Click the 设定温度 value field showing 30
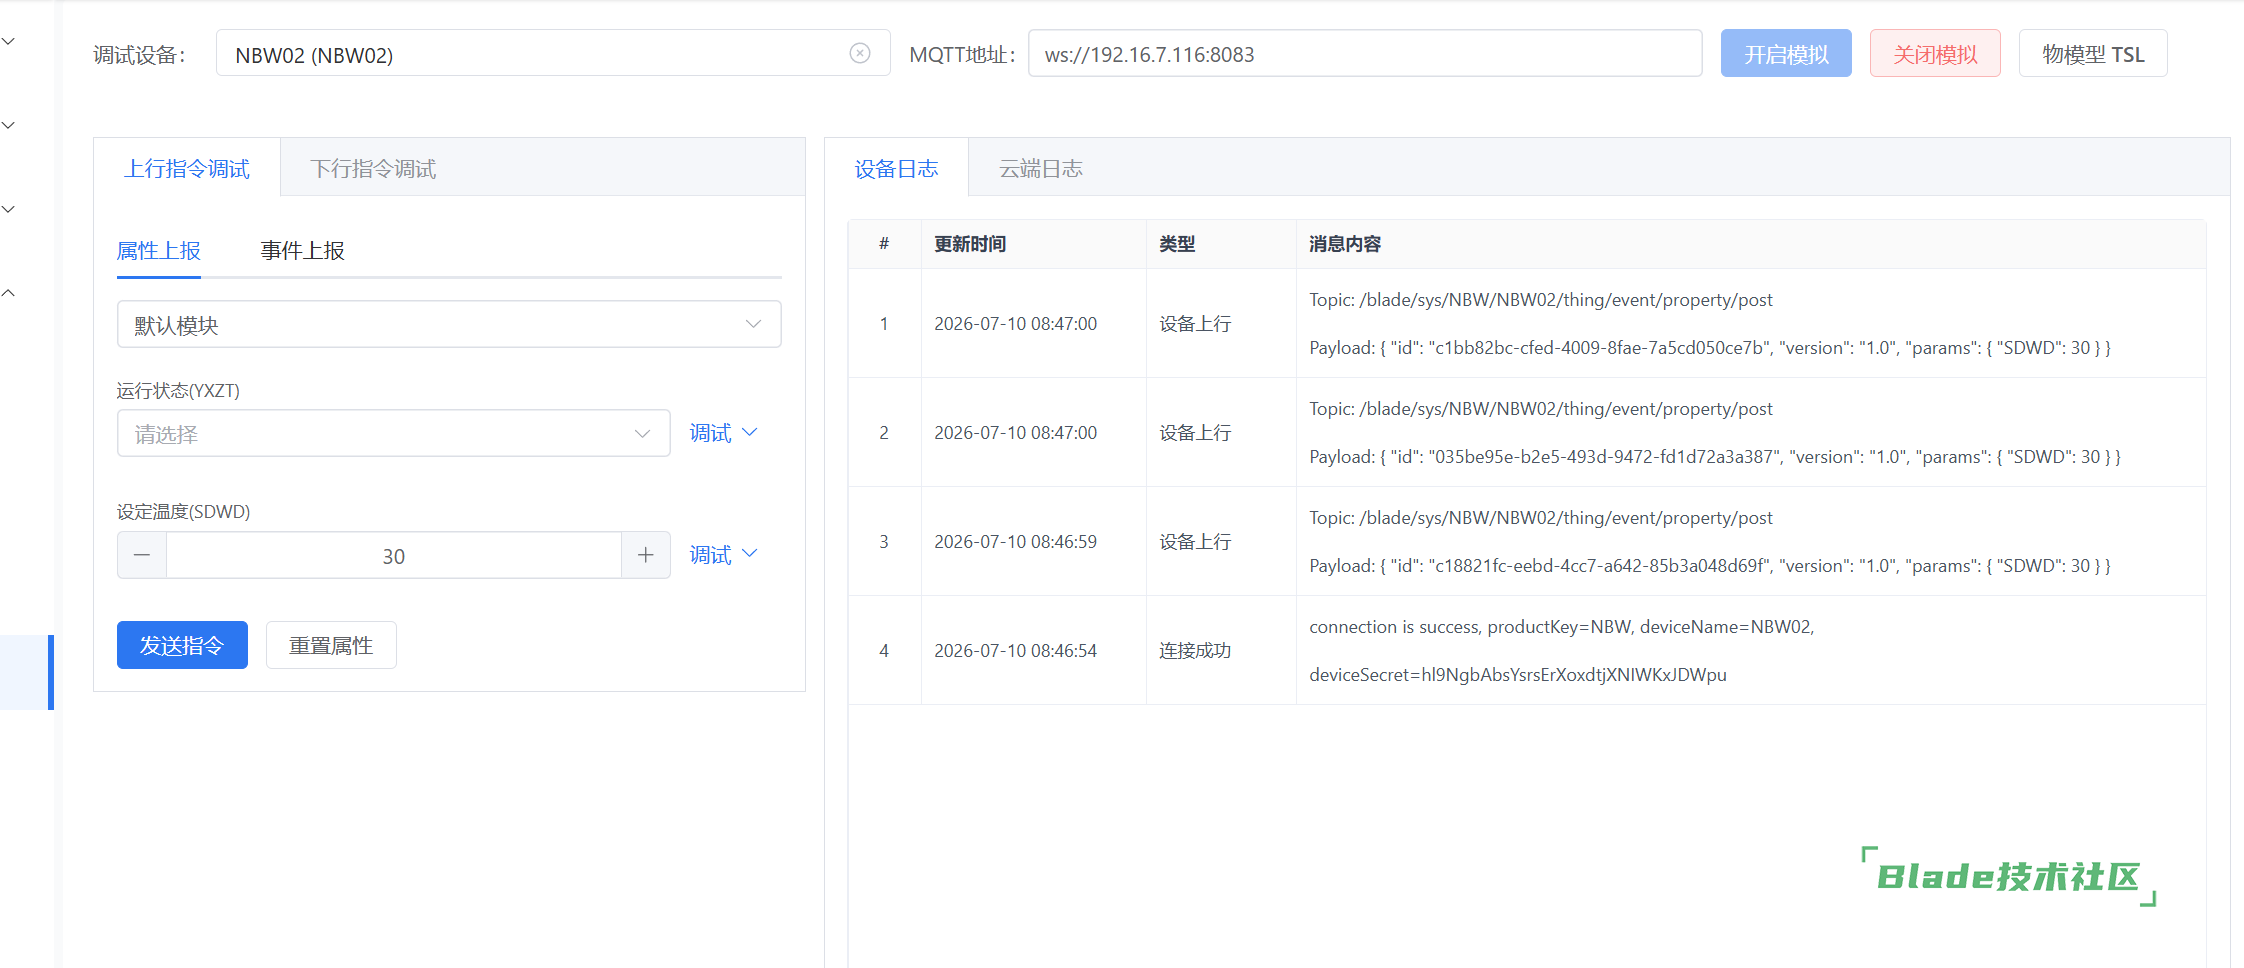 pyautogui.click(x=394, y=555)
